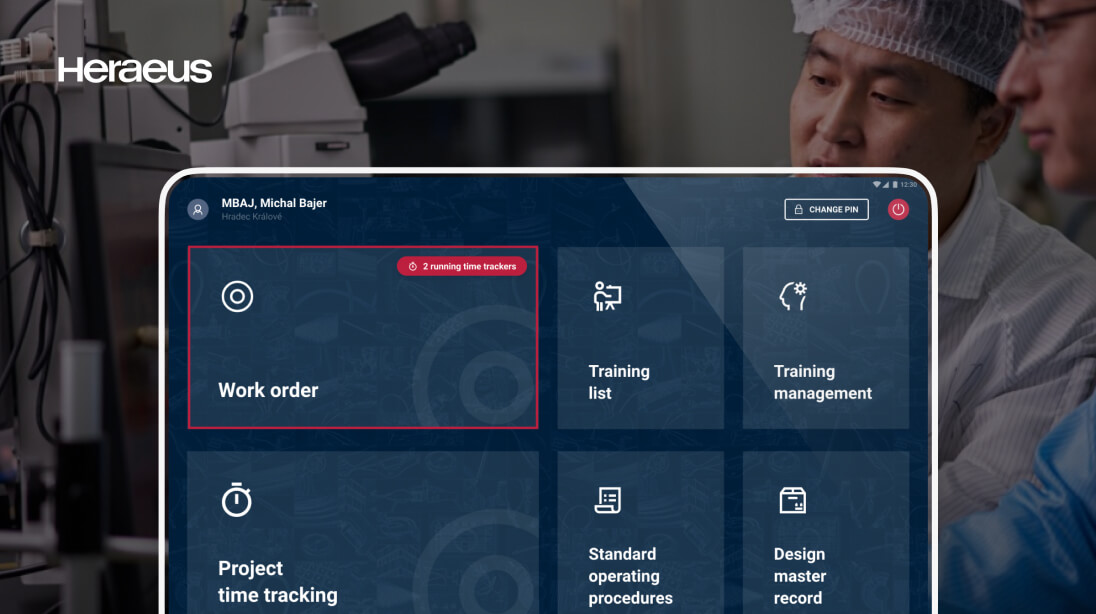1096x614 pixels.
Task: Open the Training management tile label
Action: (822, 382)
